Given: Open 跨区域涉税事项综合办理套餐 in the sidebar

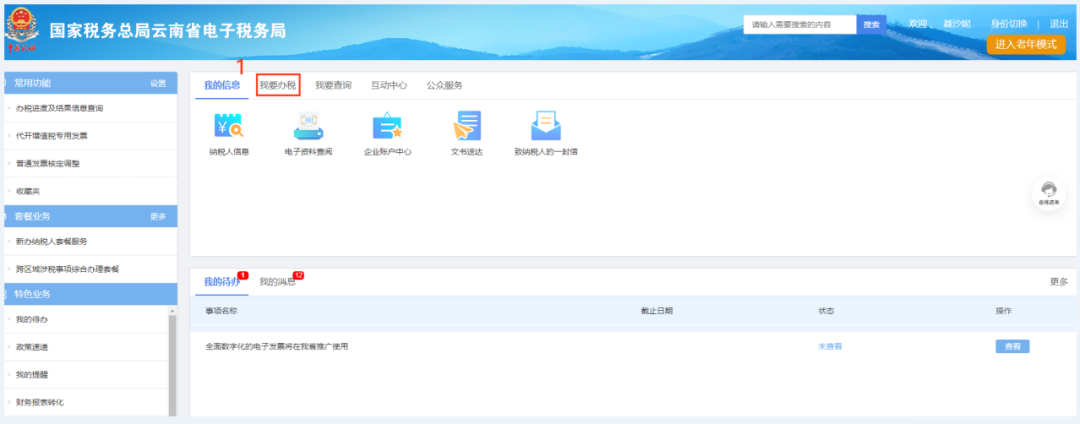Looking at the screenshot, I should (x=68, y=268).
